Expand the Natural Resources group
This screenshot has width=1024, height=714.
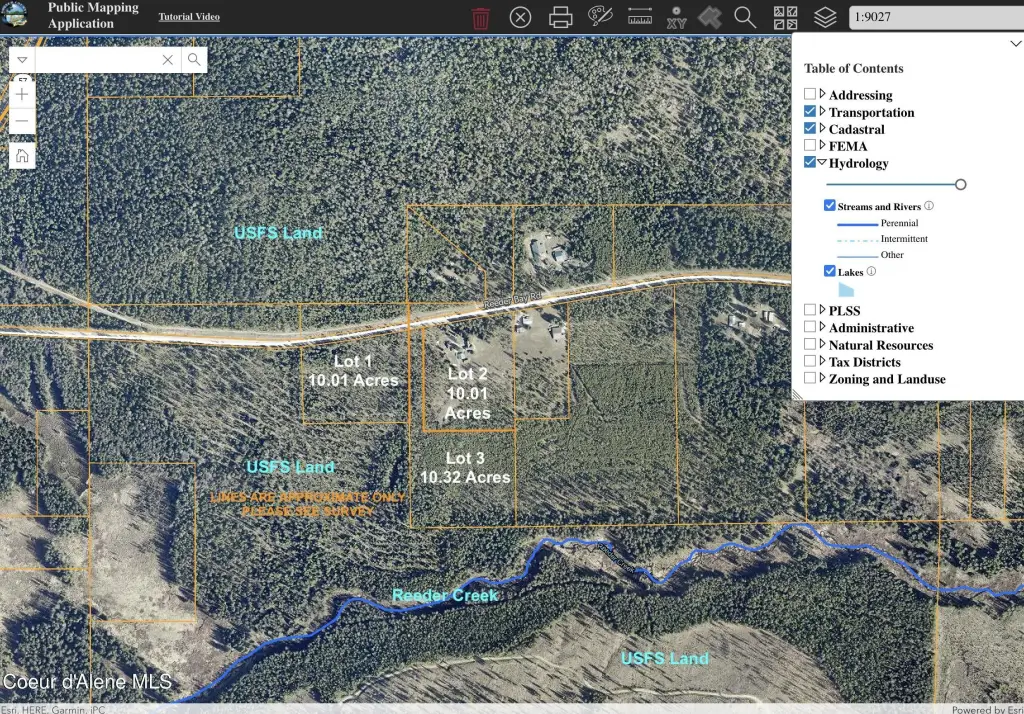click(822, 345)
